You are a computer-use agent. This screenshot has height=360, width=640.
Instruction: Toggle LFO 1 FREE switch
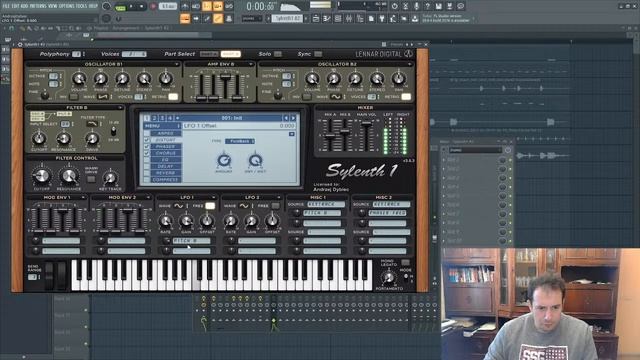pyautogui.click(x=210, y=206)
